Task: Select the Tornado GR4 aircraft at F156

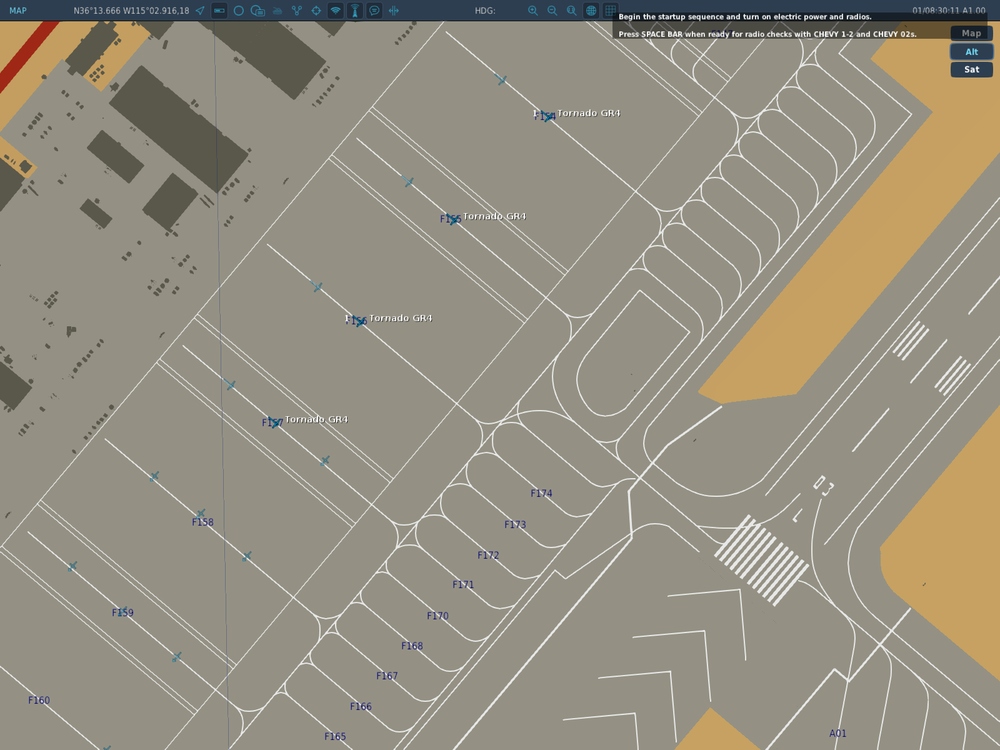Action: (359, 321)
